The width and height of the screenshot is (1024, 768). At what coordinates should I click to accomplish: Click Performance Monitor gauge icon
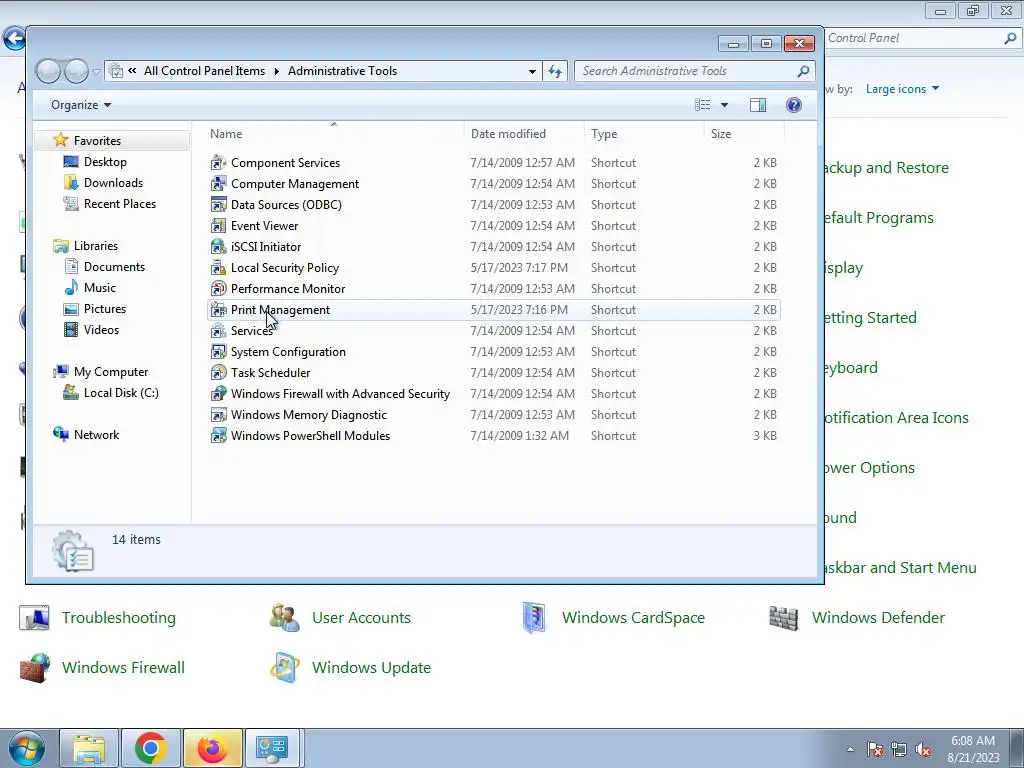point(218,288)
